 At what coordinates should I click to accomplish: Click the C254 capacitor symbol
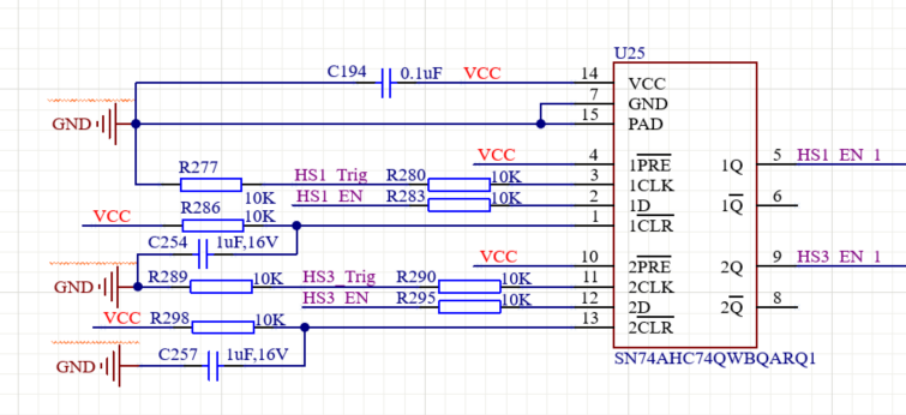click(201, 256)
